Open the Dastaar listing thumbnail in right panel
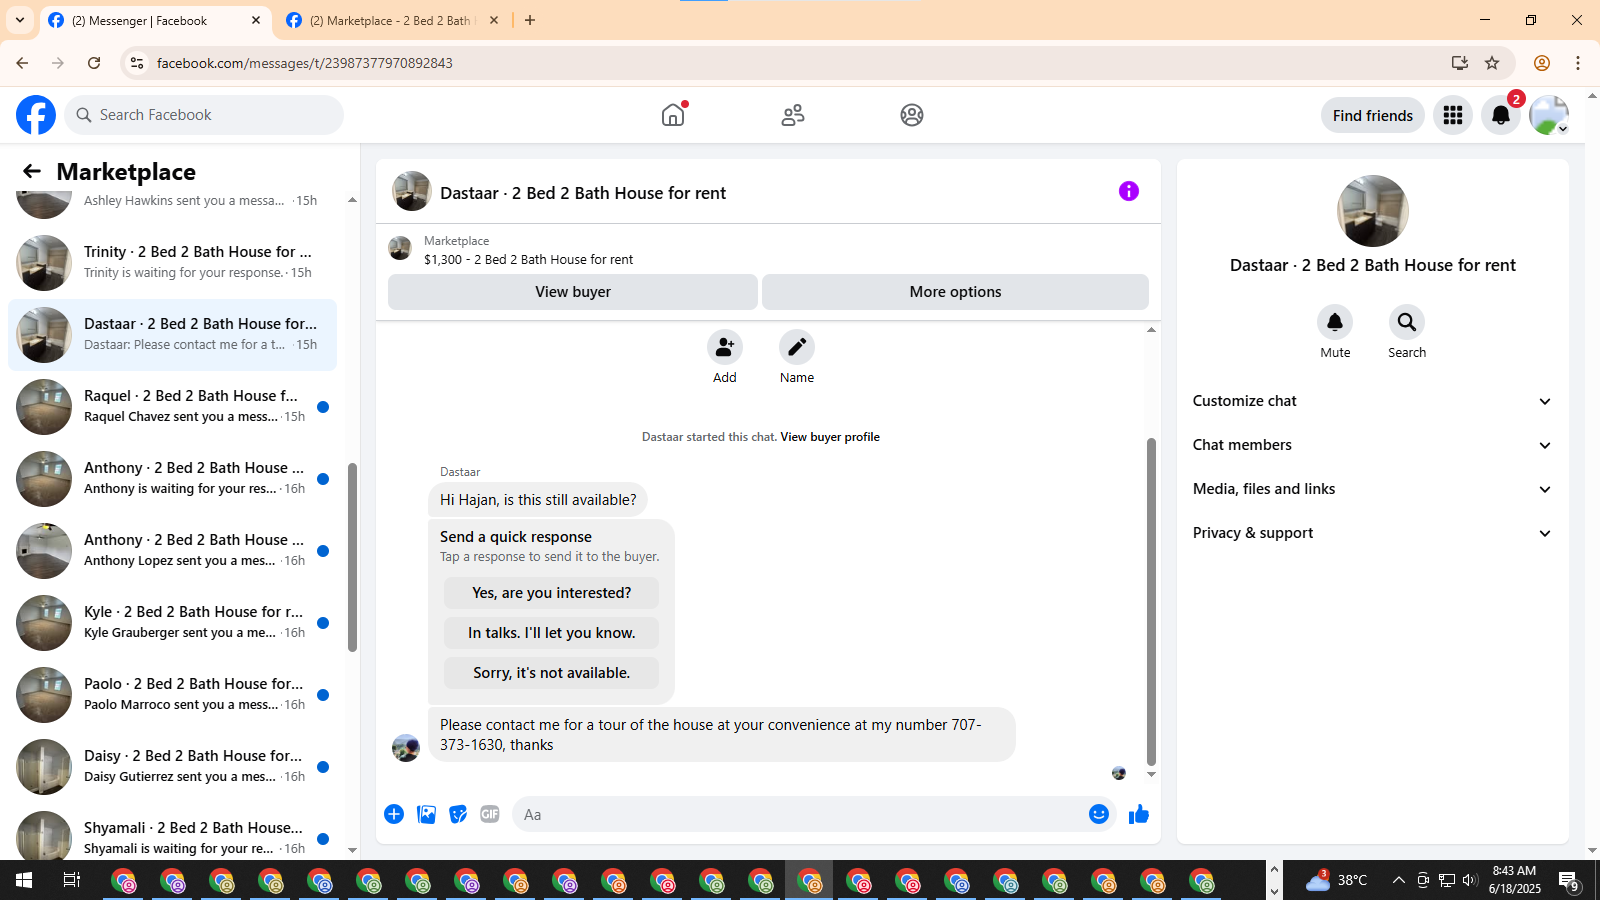The image size is (1600, 900). pyautogui.click(x=1373, y=211)
